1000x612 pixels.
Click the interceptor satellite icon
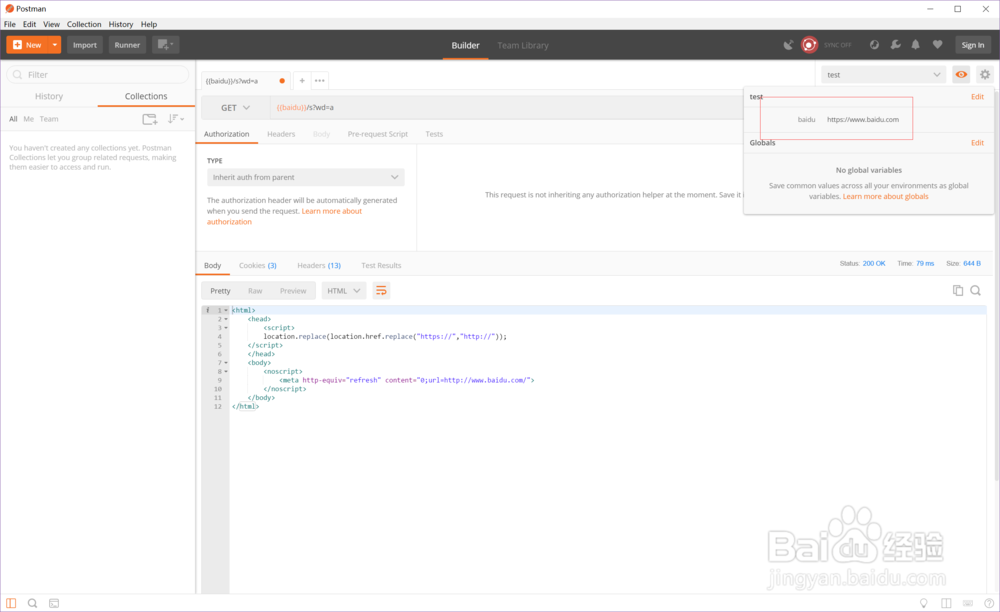[789, 45]
